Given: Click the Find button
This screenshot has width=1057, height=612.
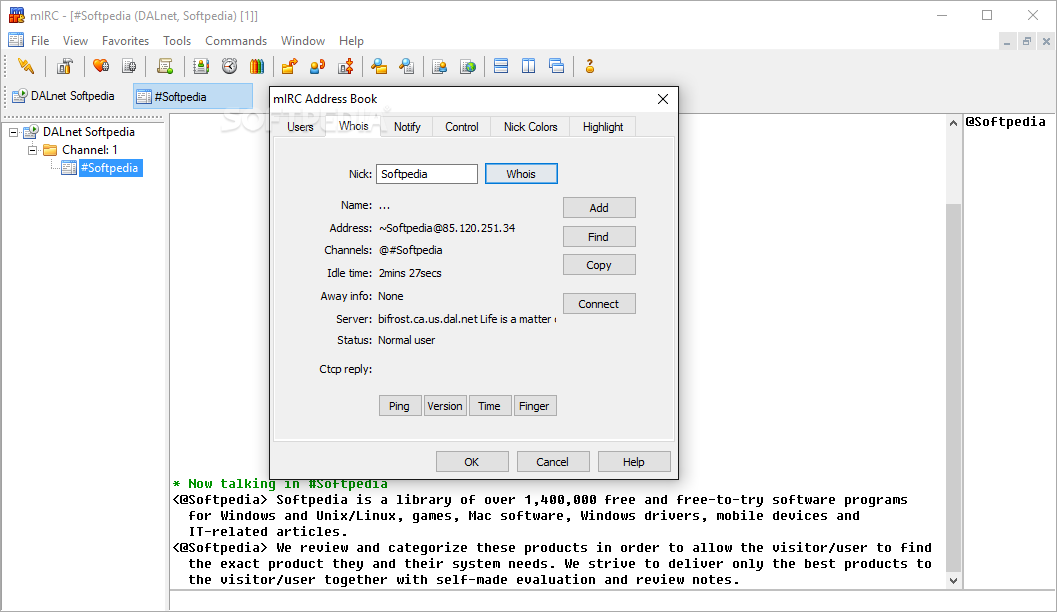Looking at the screenshot, I should [x=599, y=237].
